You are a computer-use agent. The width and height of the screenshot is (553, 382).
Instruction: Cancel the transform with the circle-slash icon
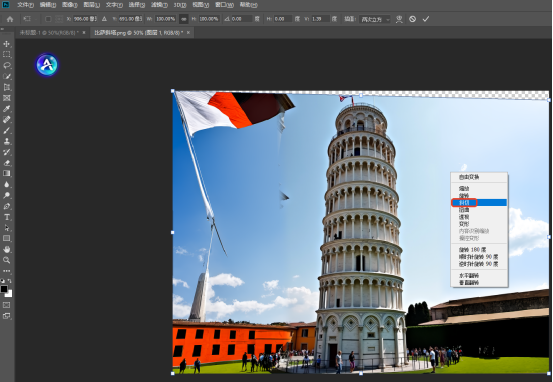point(412,19)
